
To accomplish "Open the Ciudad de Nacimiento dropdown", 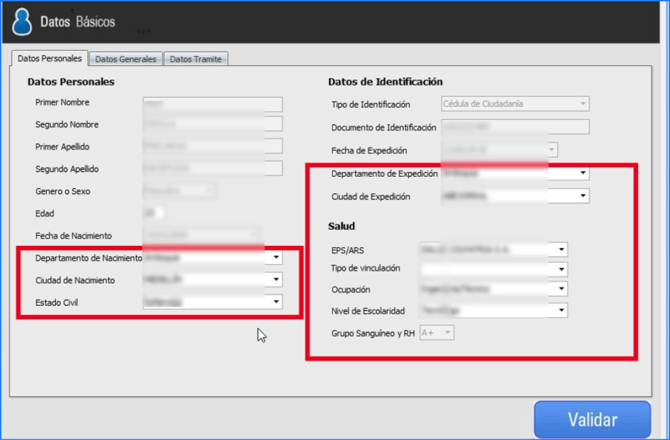I will click(276, 280).
